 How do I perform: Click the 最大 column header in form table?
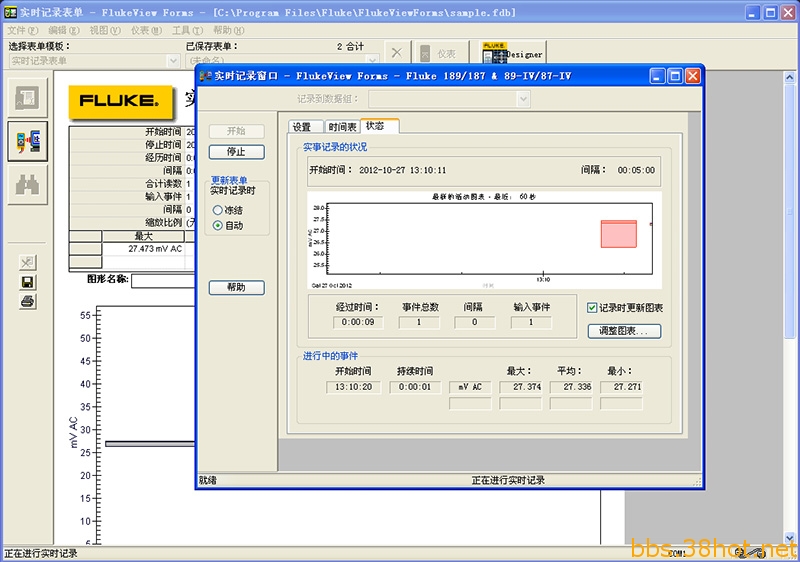(143, 236)
